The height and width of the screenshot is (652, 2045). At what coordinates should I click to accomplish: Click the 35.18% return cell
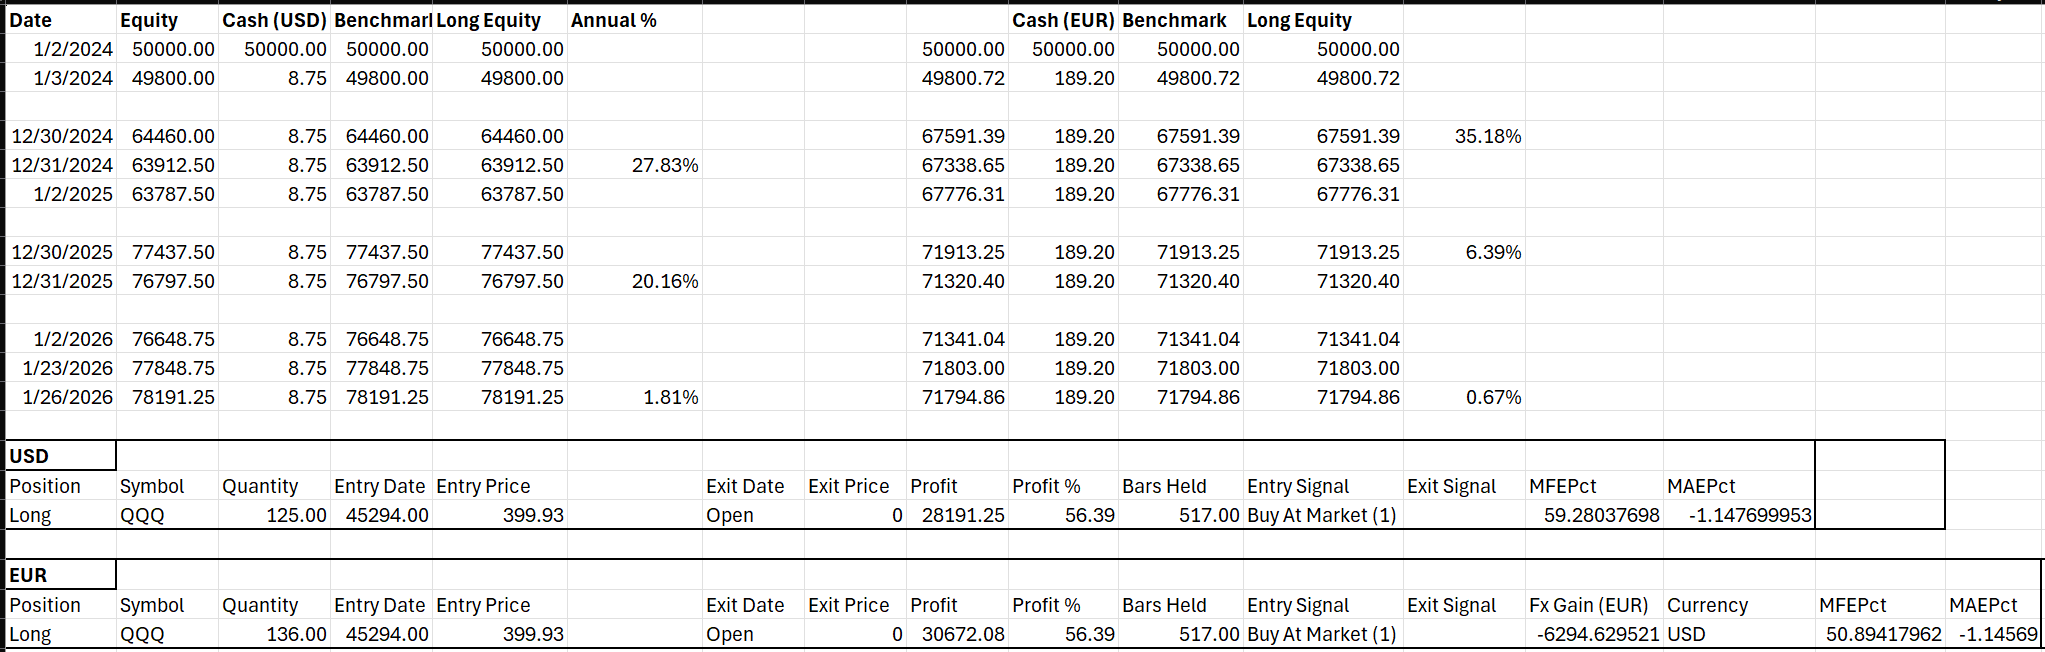[x=1487, y=136]
